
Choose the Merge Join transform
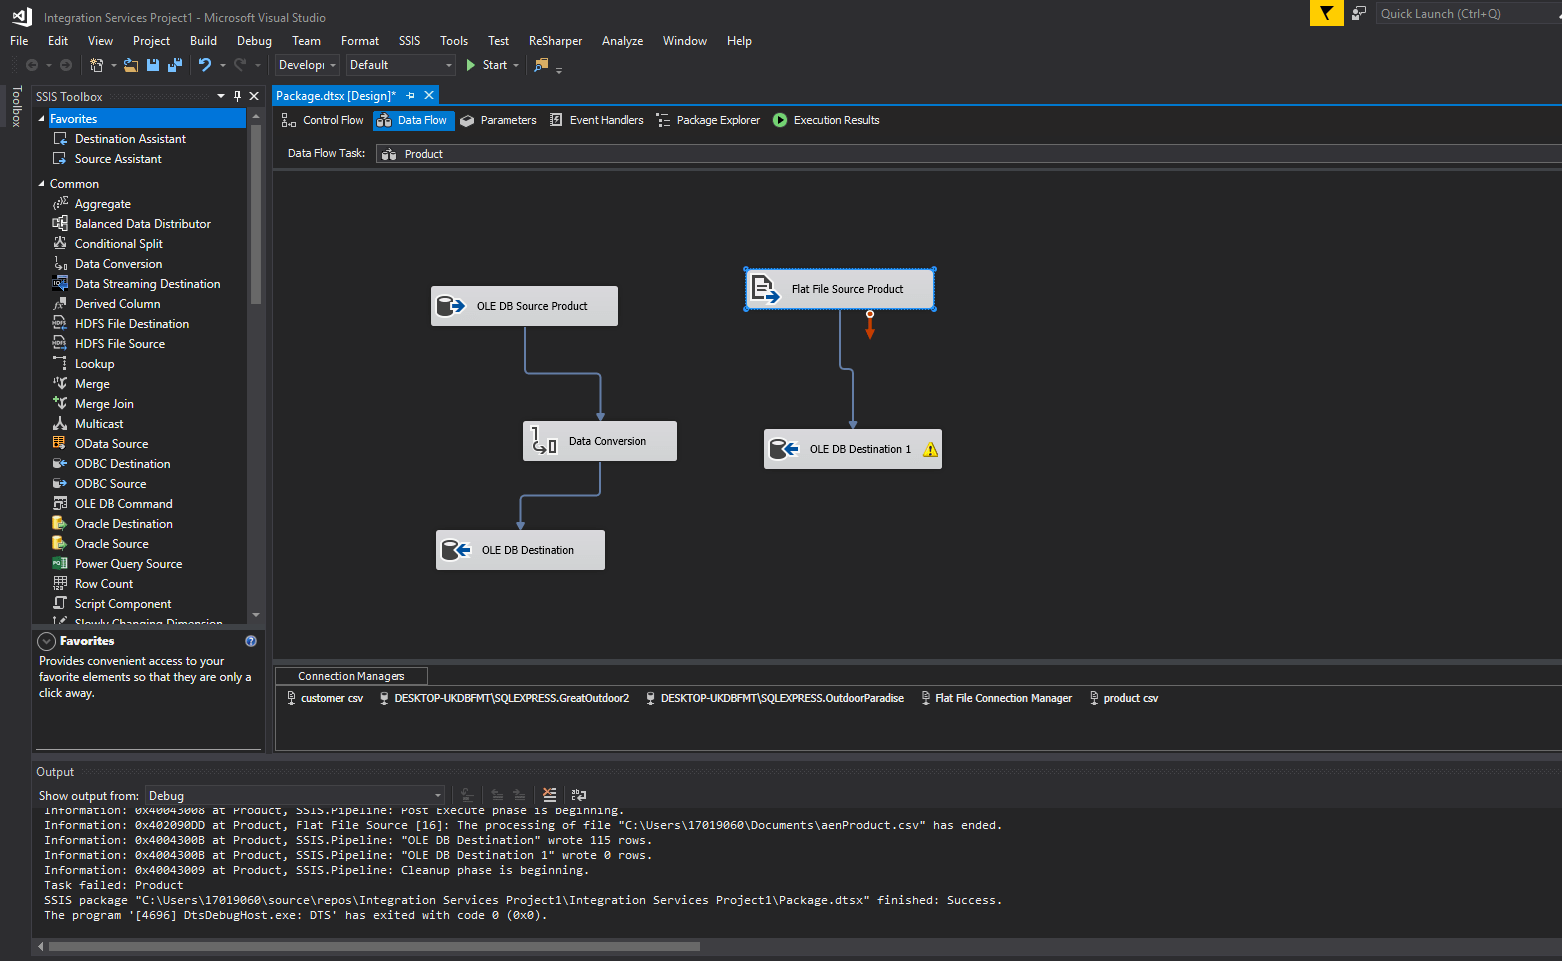[104, 403]
